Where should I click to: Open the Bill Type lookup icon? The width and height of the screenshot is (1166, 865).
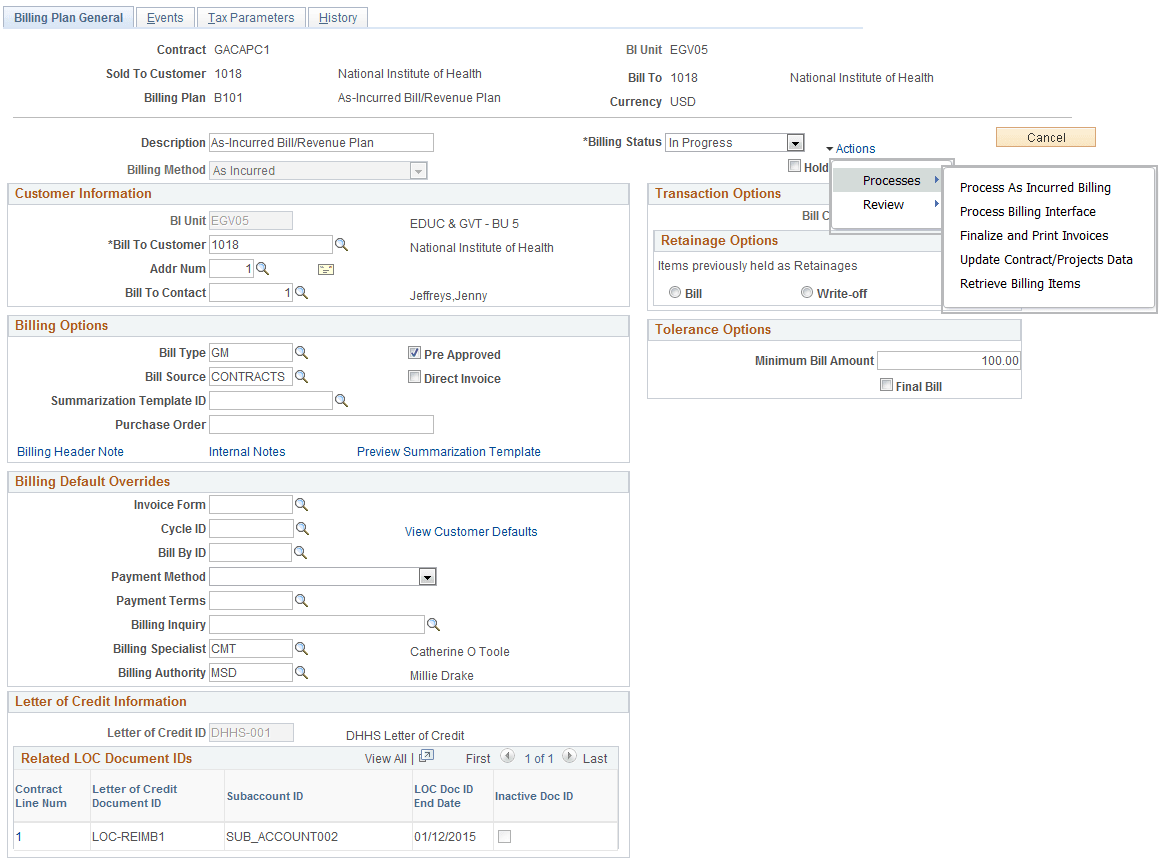point(301,352)
